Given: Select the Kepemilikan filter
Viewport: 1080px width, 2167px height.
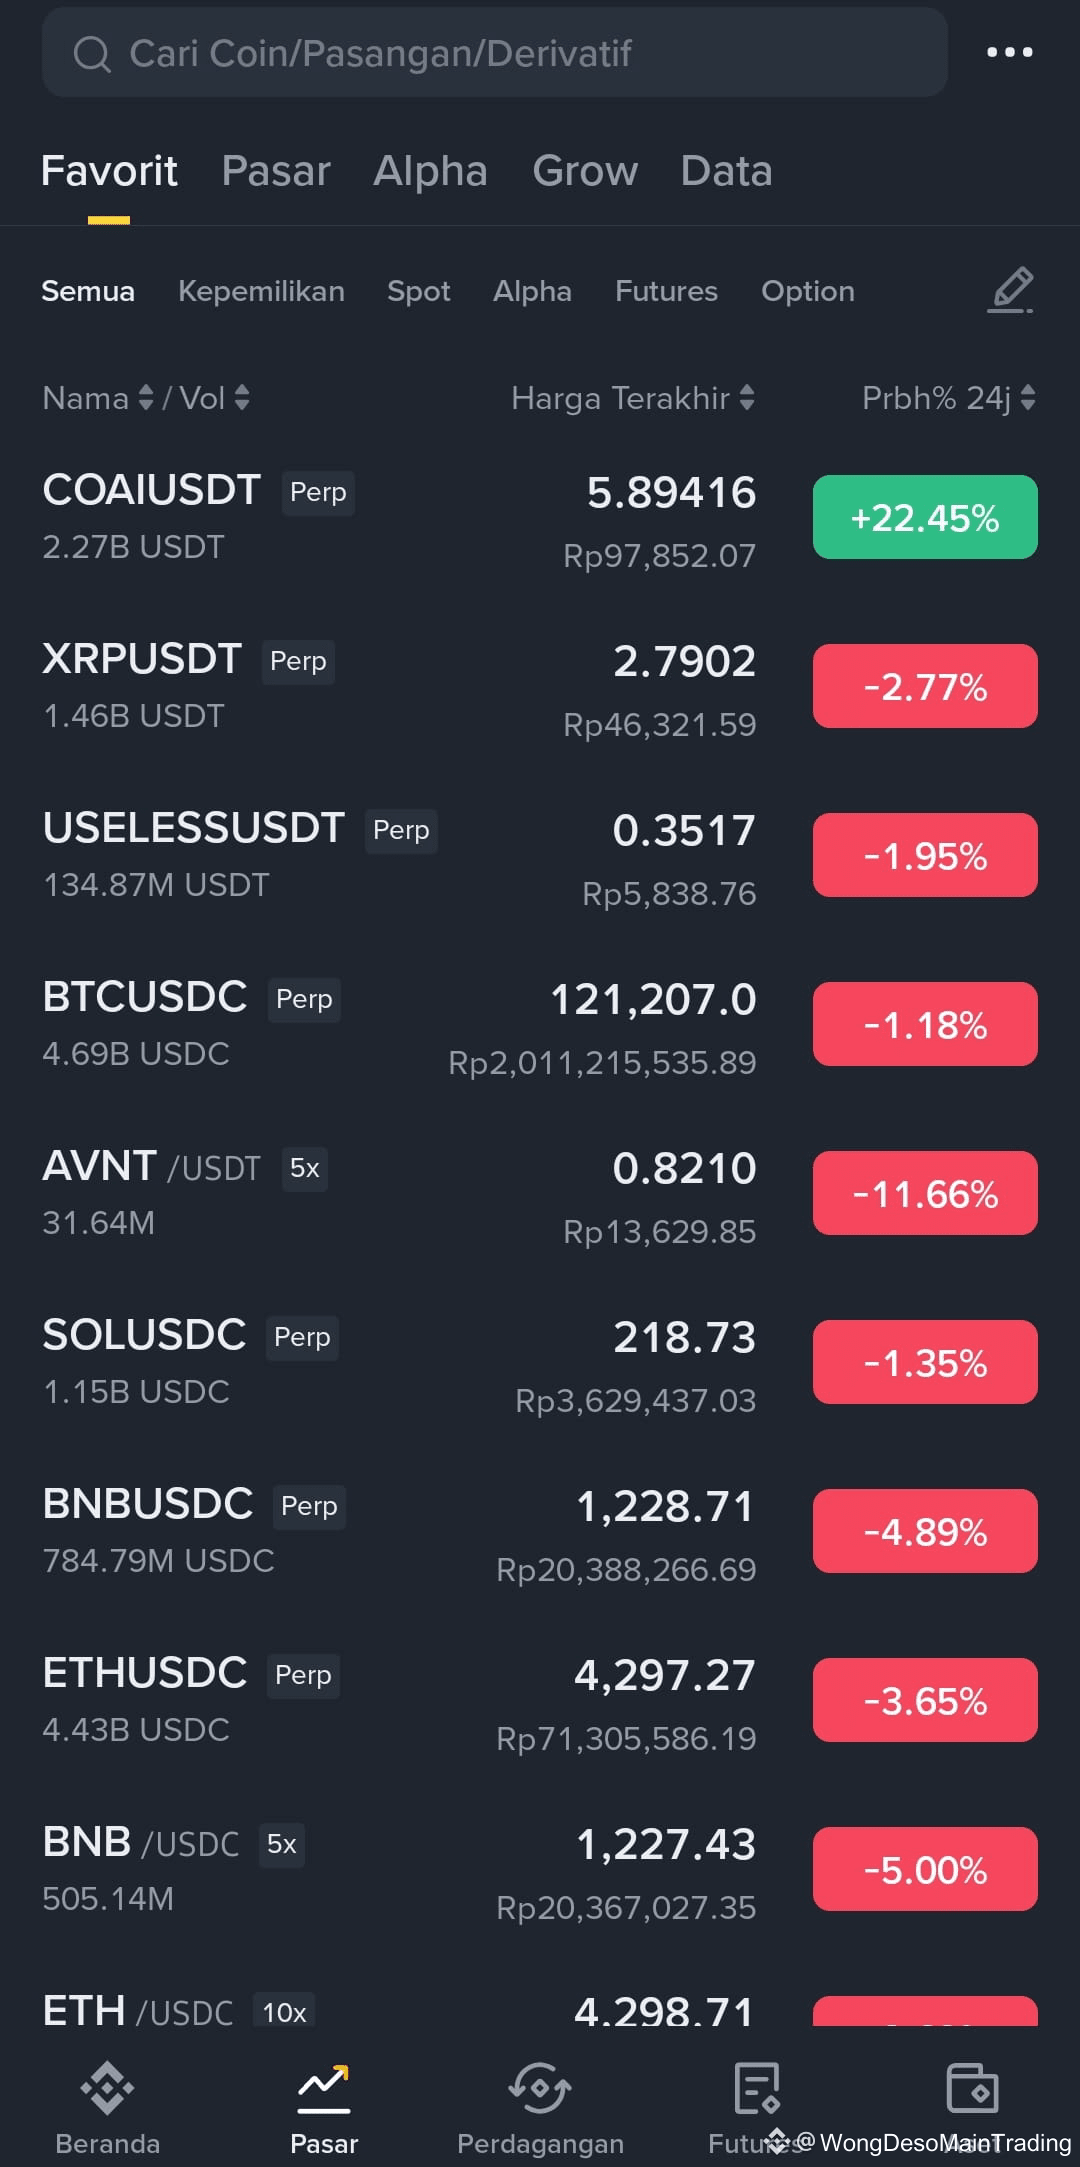Looking at the screenshot, I should coord(261,291).
